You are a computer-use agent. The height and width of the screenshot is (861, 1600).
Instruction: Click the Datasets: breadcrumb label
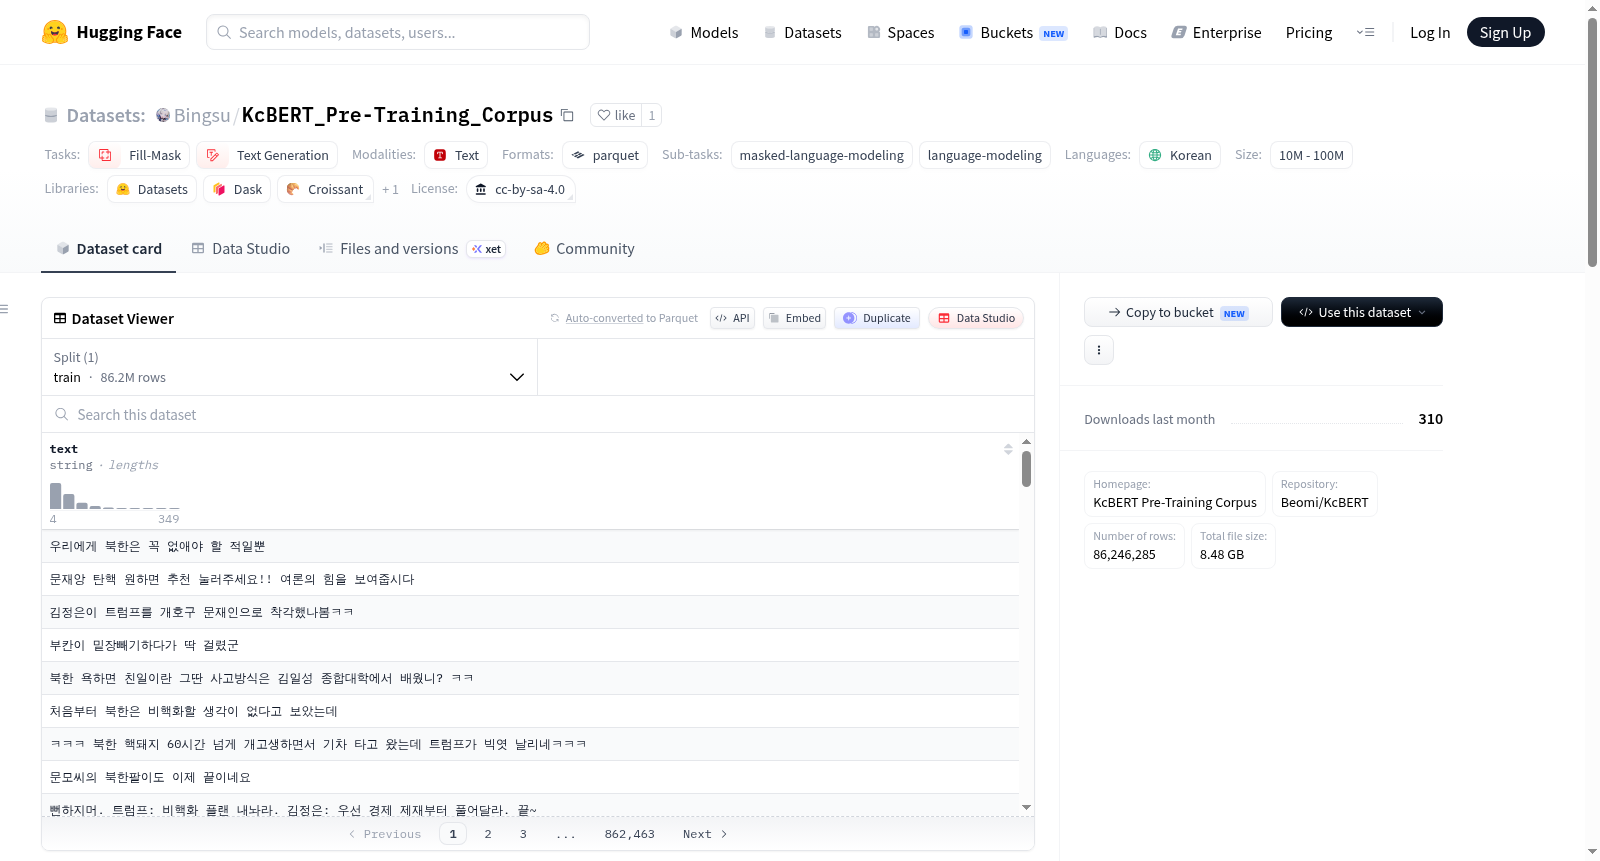[106, 115]
